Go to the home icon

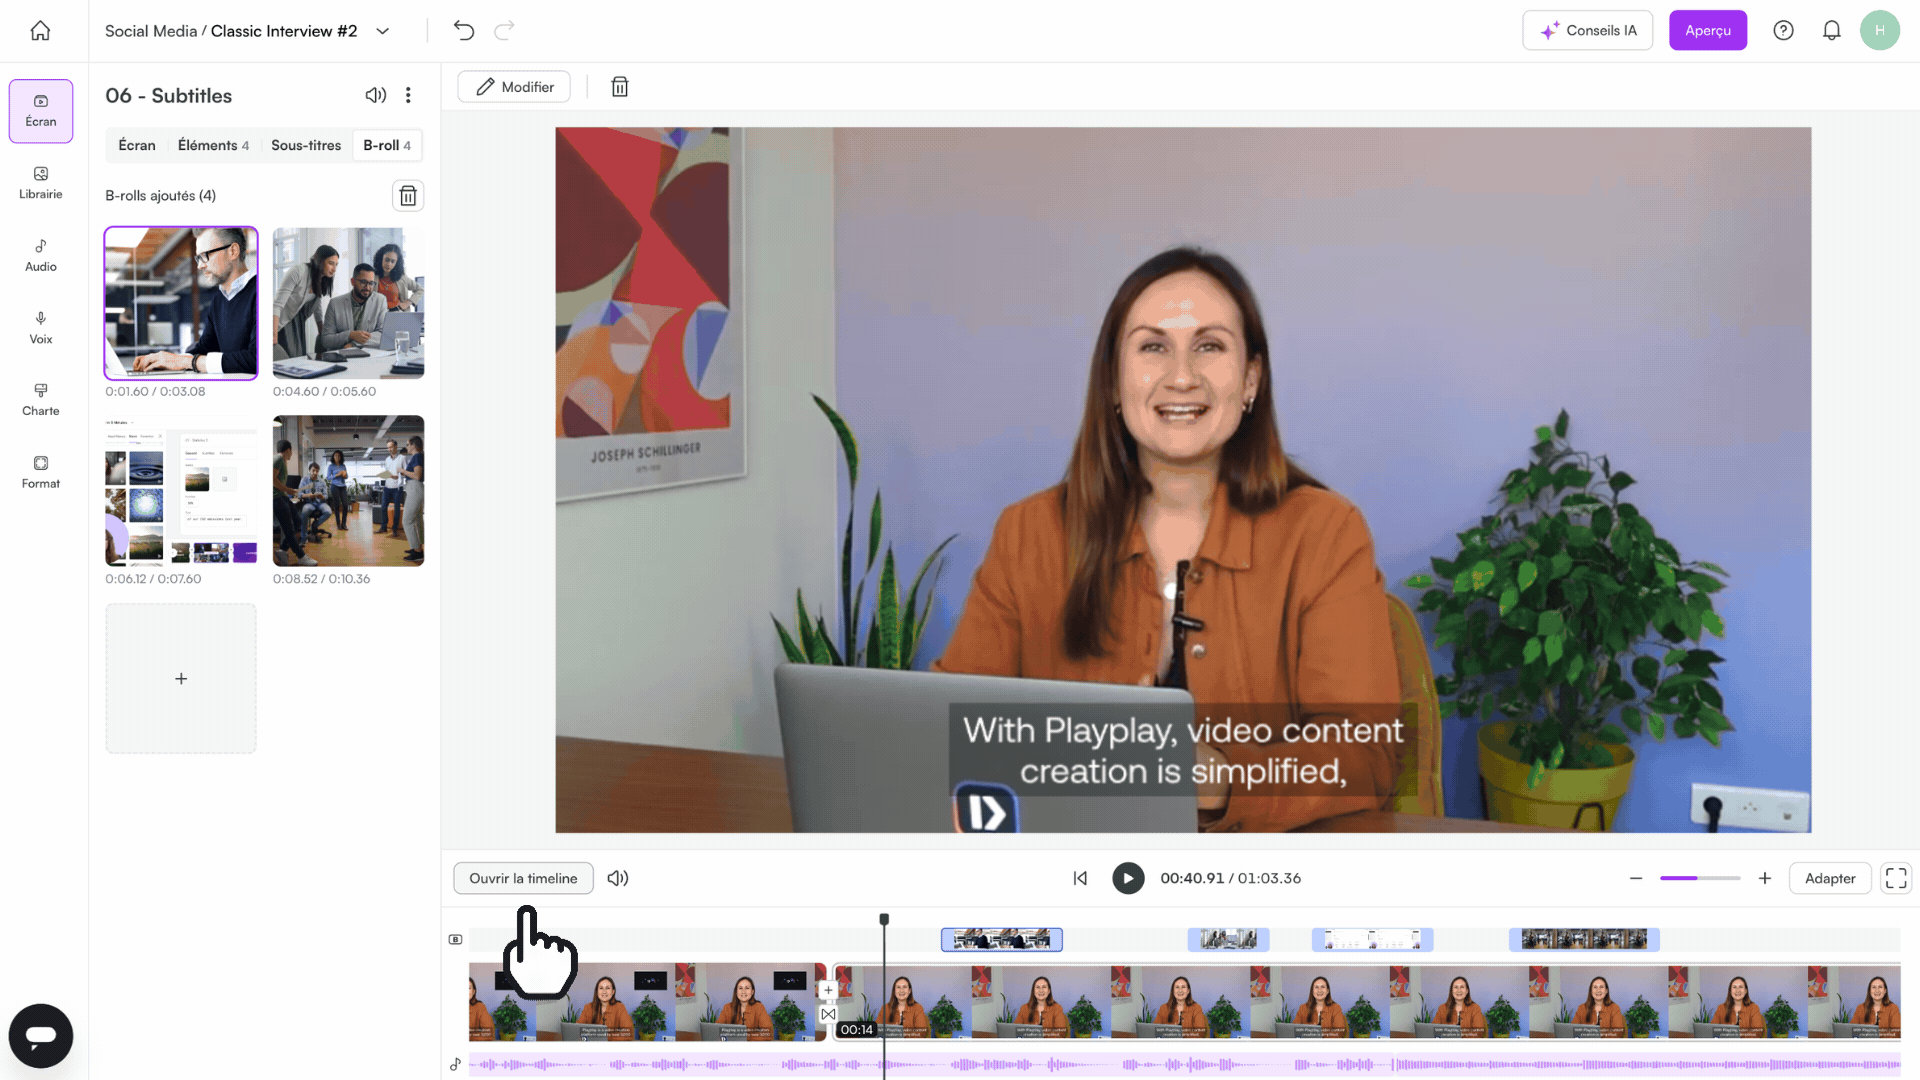click(x=40, y=30)
